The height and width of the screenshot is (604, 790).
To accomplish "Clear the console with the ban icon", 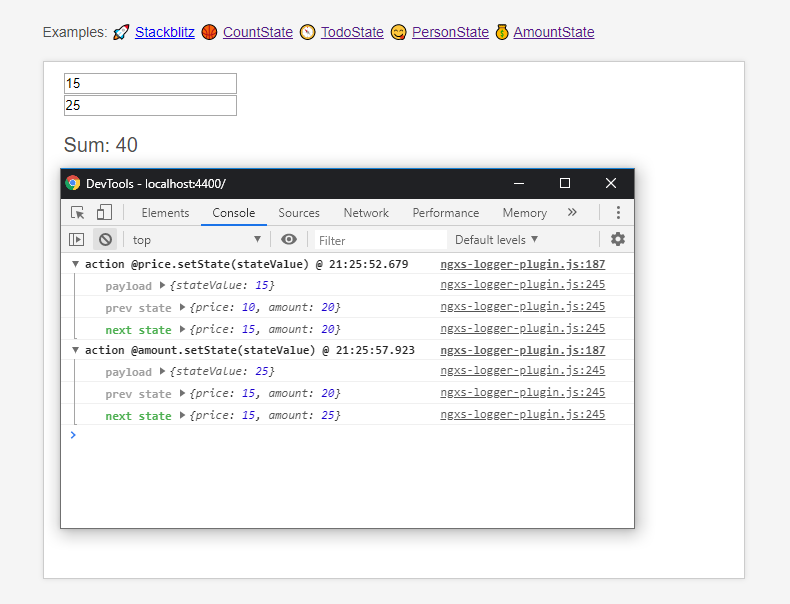I will (x=105, y=240).
